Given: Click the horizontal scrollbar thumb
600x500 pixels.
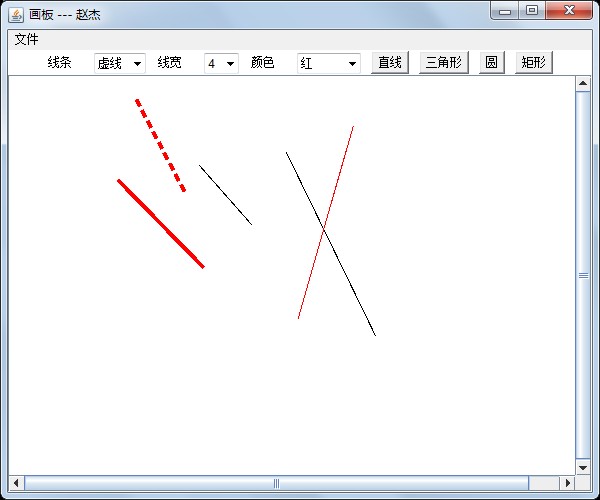Looking at the screenshot, I should pyautogui.click(x=277, y=483).
